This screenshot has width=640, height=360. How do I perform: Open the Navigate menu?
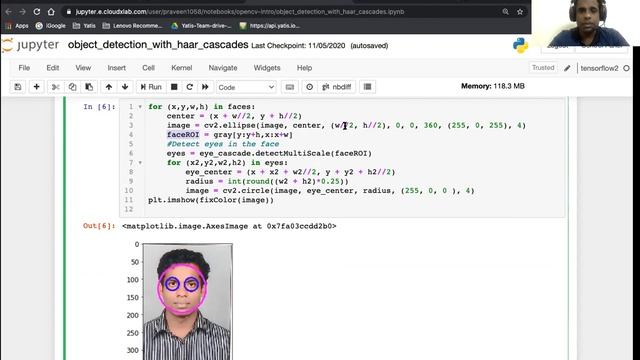coord(223,68)
